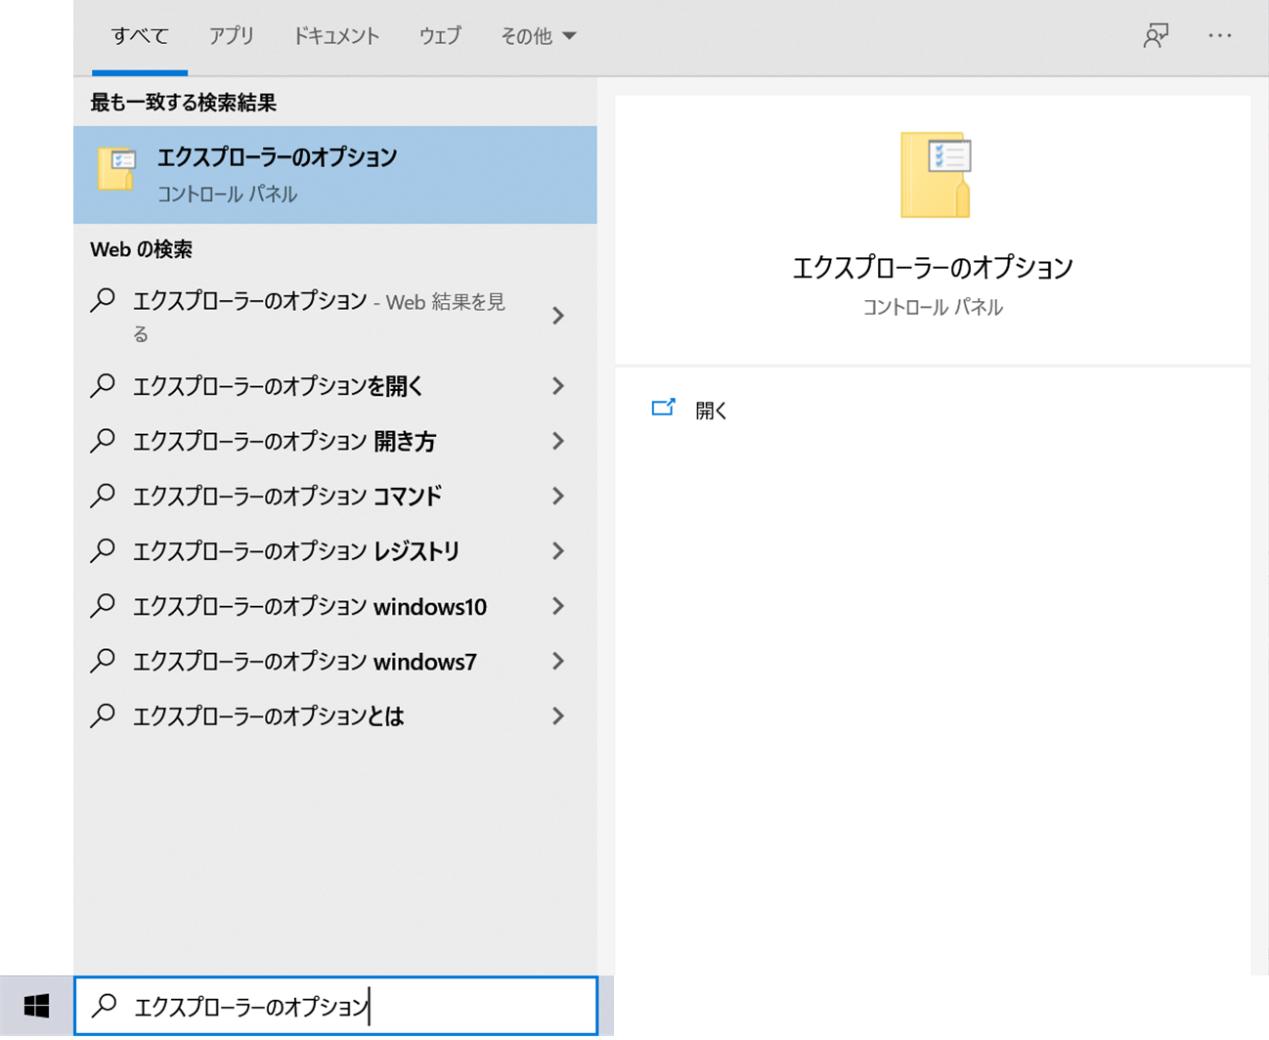Click the large エクスプローラーのオプション folder icon in preview

[x=935, y=175]
